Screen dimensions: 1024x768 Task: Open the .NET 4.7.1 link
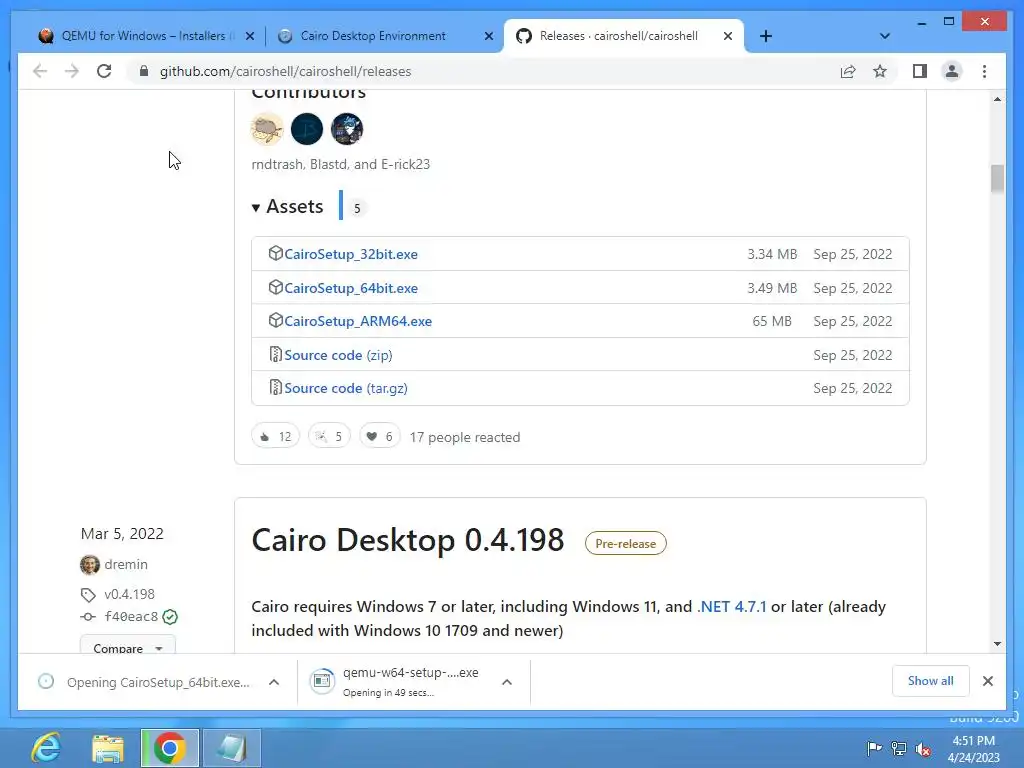click(731, 607)
